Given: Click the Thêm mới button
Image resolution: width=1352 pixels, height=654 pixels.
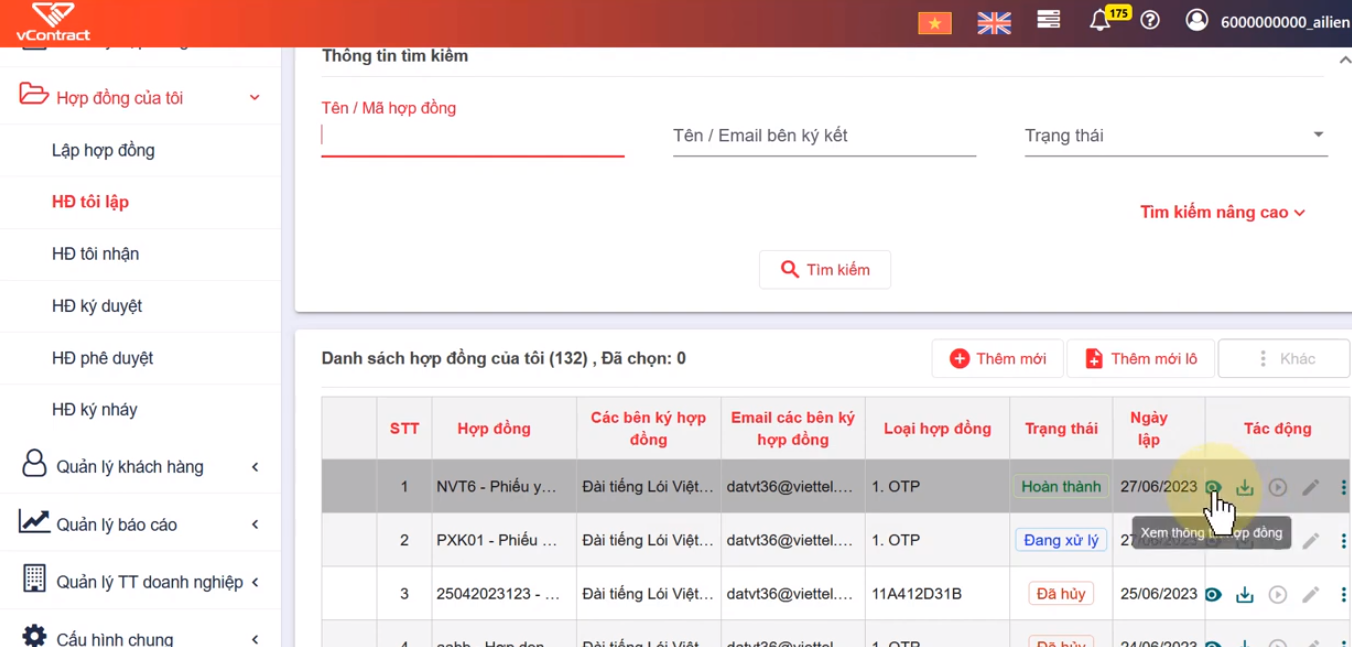Looking at the screenshot, I should 998,359.
